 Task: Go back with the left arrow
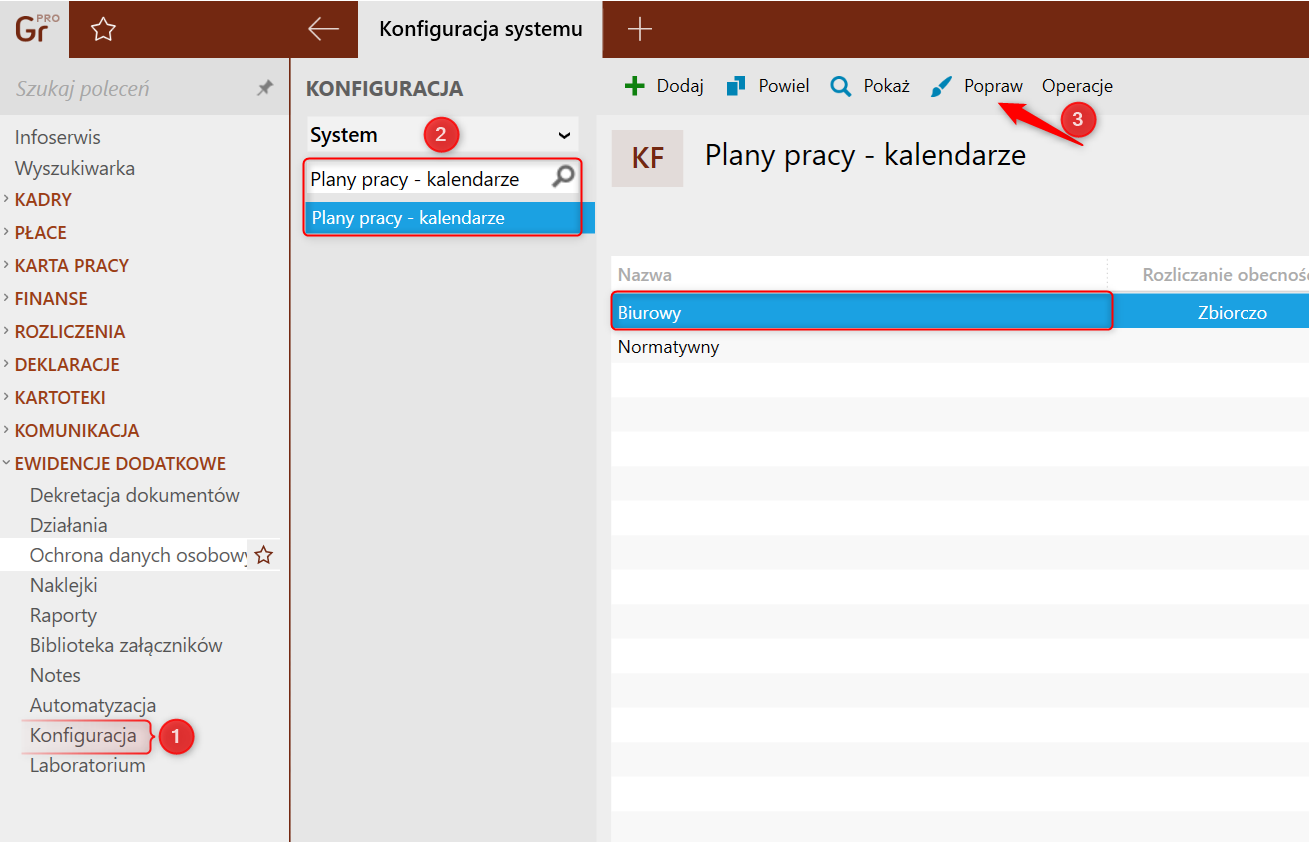pos(323,29)
